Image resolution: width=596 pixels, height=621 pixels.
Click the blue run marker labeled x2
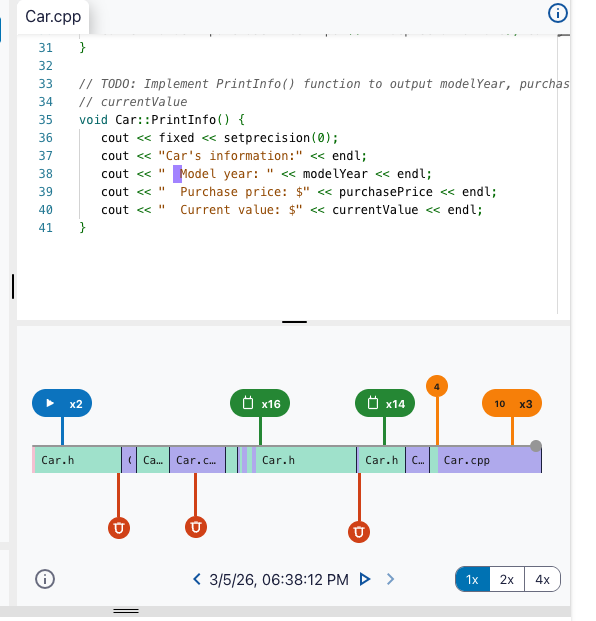pyautogui.click(x=62, y=403)
